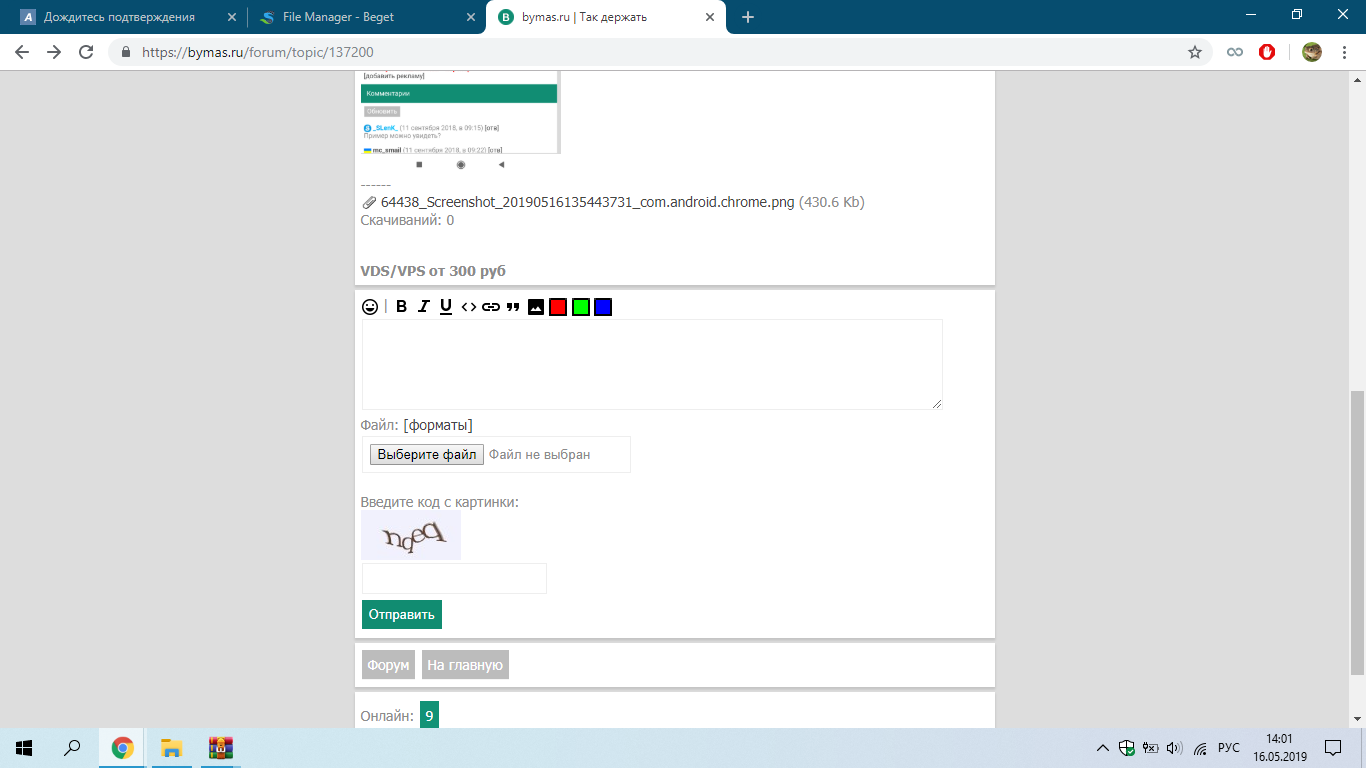1366x768 pixels.
Task: Click inside the message text area
Action: click(651, 364)
